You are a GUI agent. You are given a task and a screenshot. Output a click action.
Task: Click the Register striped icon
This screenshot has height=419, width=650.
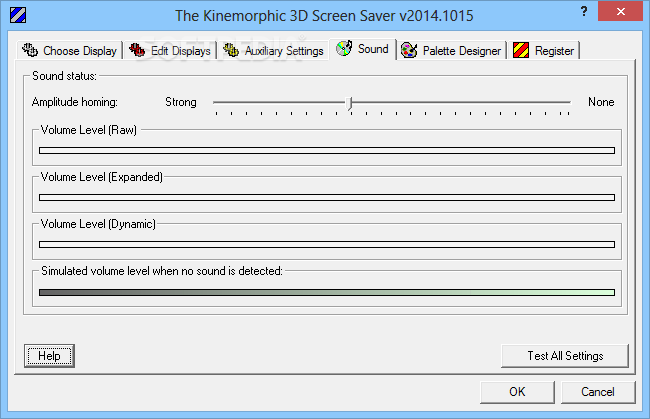pos(521,50)
